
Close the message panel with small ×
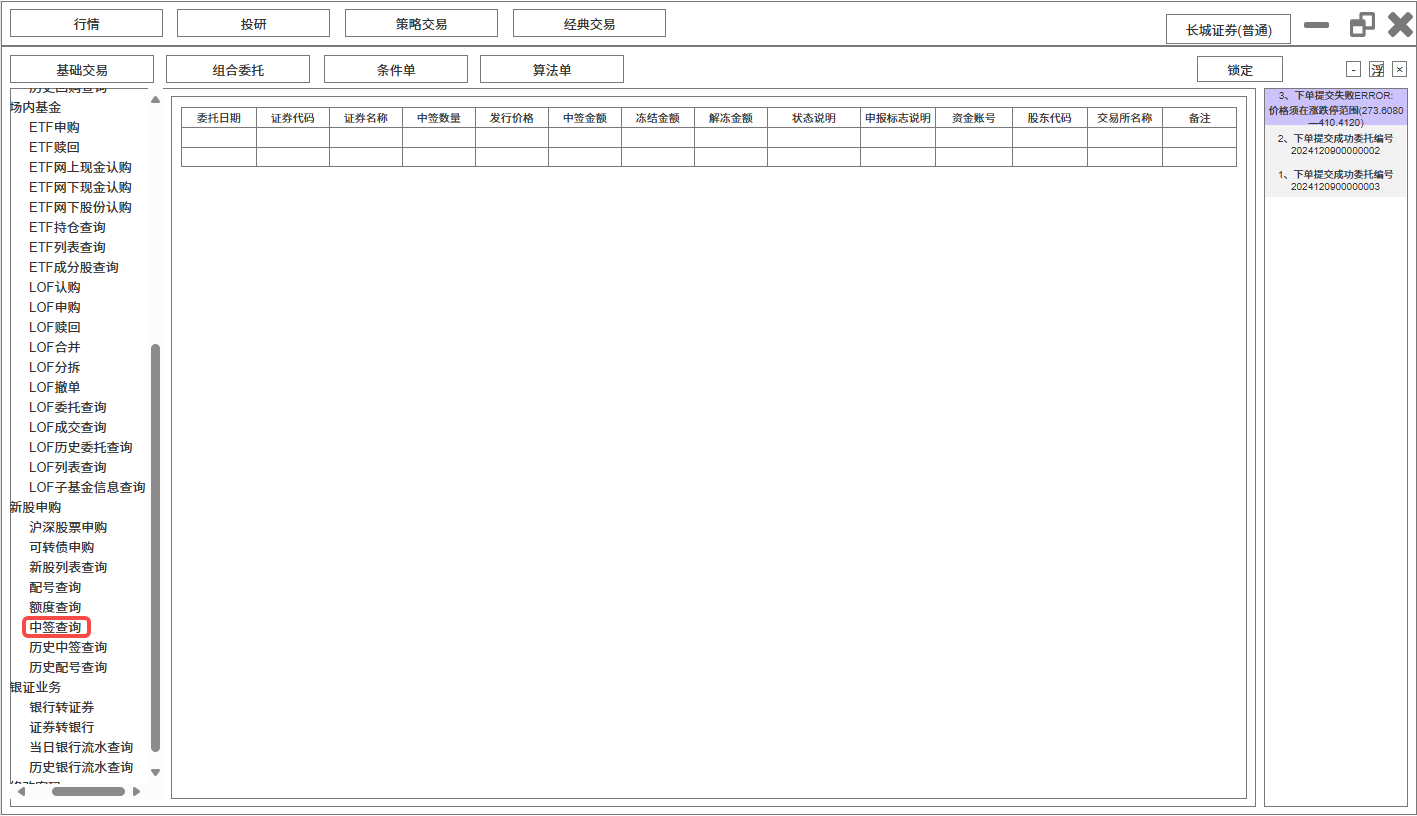1400,69
